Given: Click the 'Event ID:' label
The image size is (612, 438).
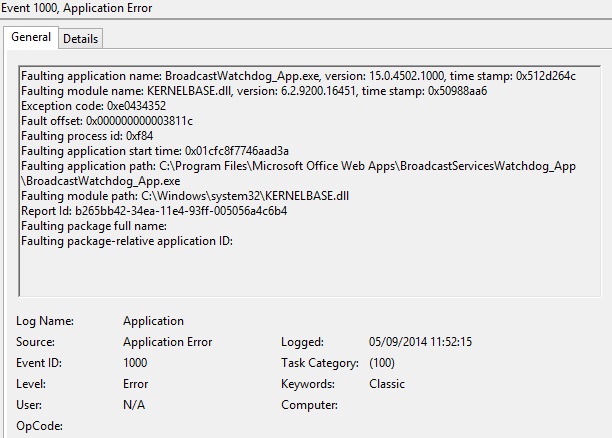Looking at the screenshot, I should tap(39, 363).
